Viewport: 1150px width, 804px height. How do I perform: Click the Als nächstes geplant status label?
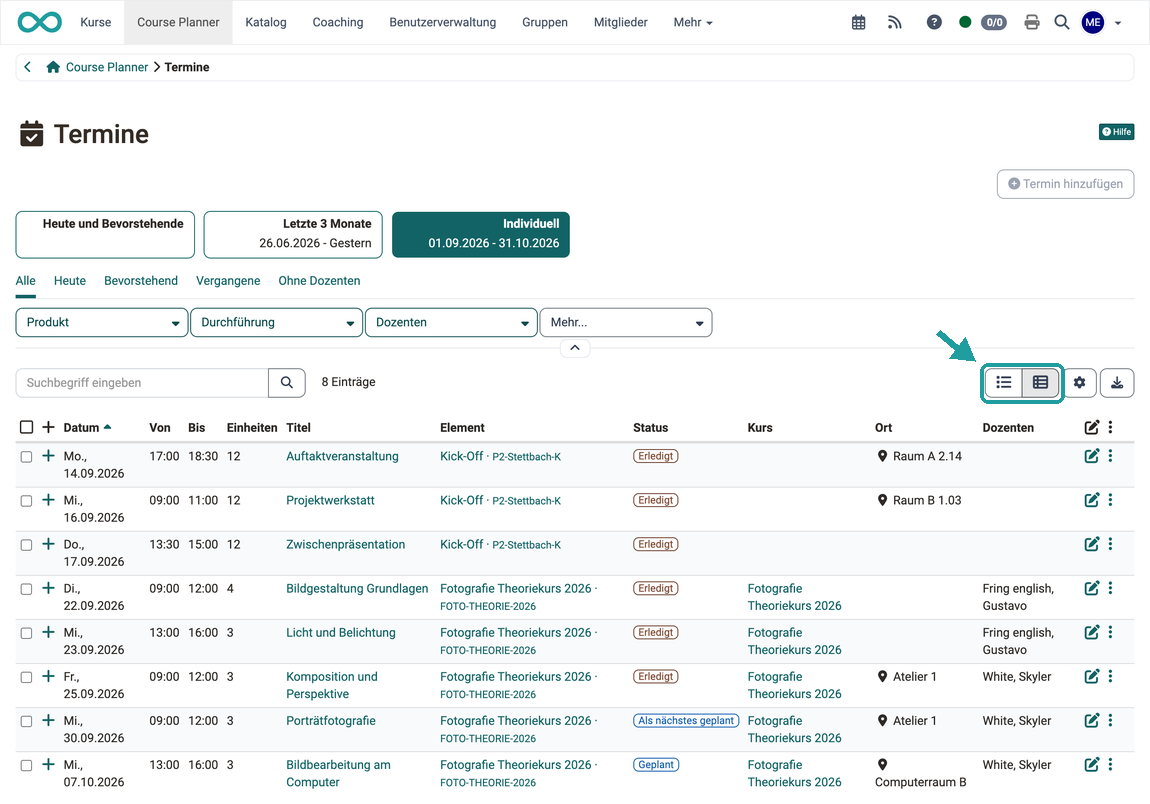[x=686, y=721]
